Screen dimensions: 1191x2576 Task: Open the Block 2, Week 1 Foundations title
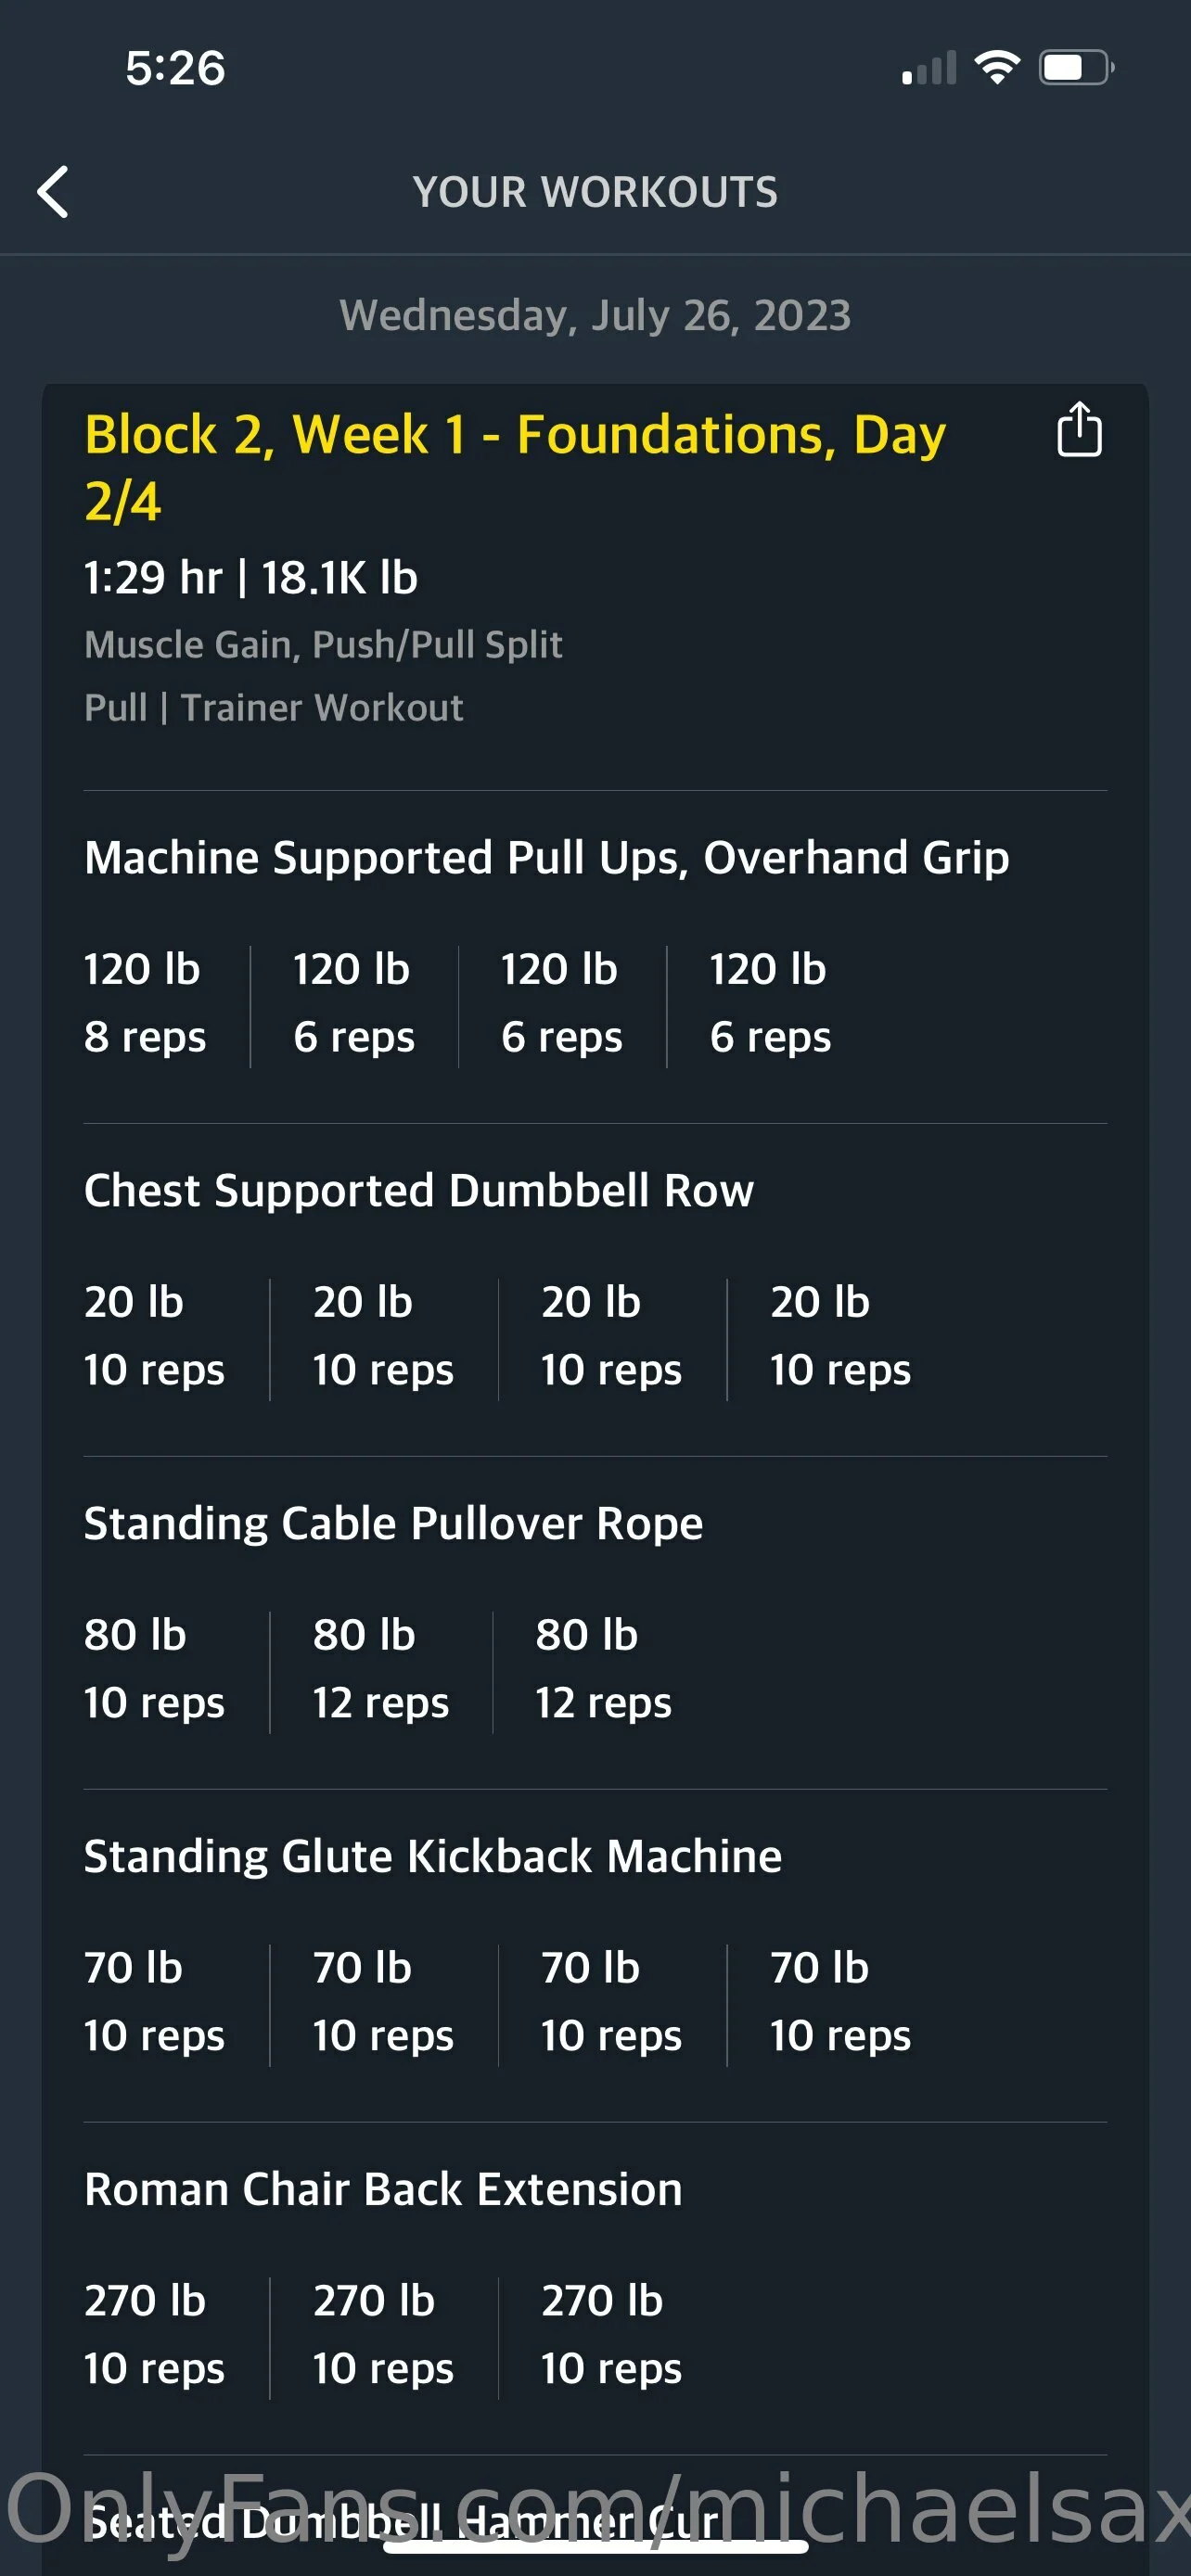click(x=515, y=467)
